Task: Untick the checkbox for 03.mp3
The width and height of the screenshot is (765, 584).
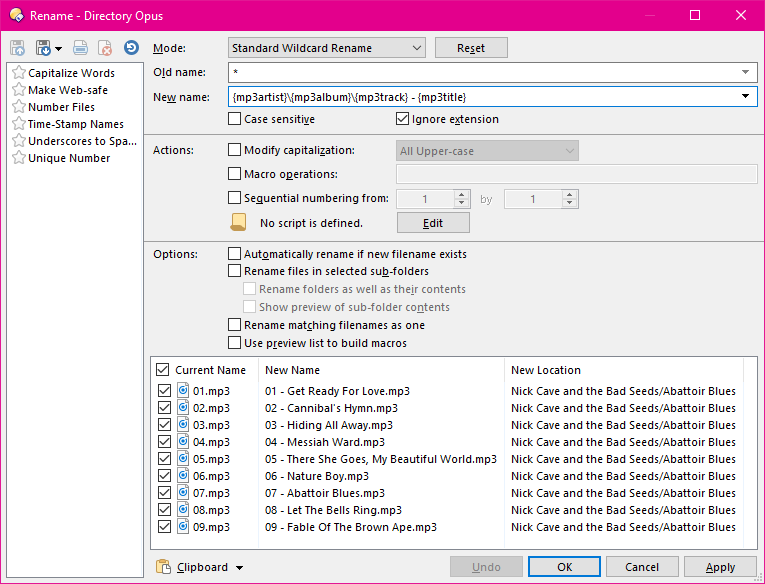Action: [164, 425]
